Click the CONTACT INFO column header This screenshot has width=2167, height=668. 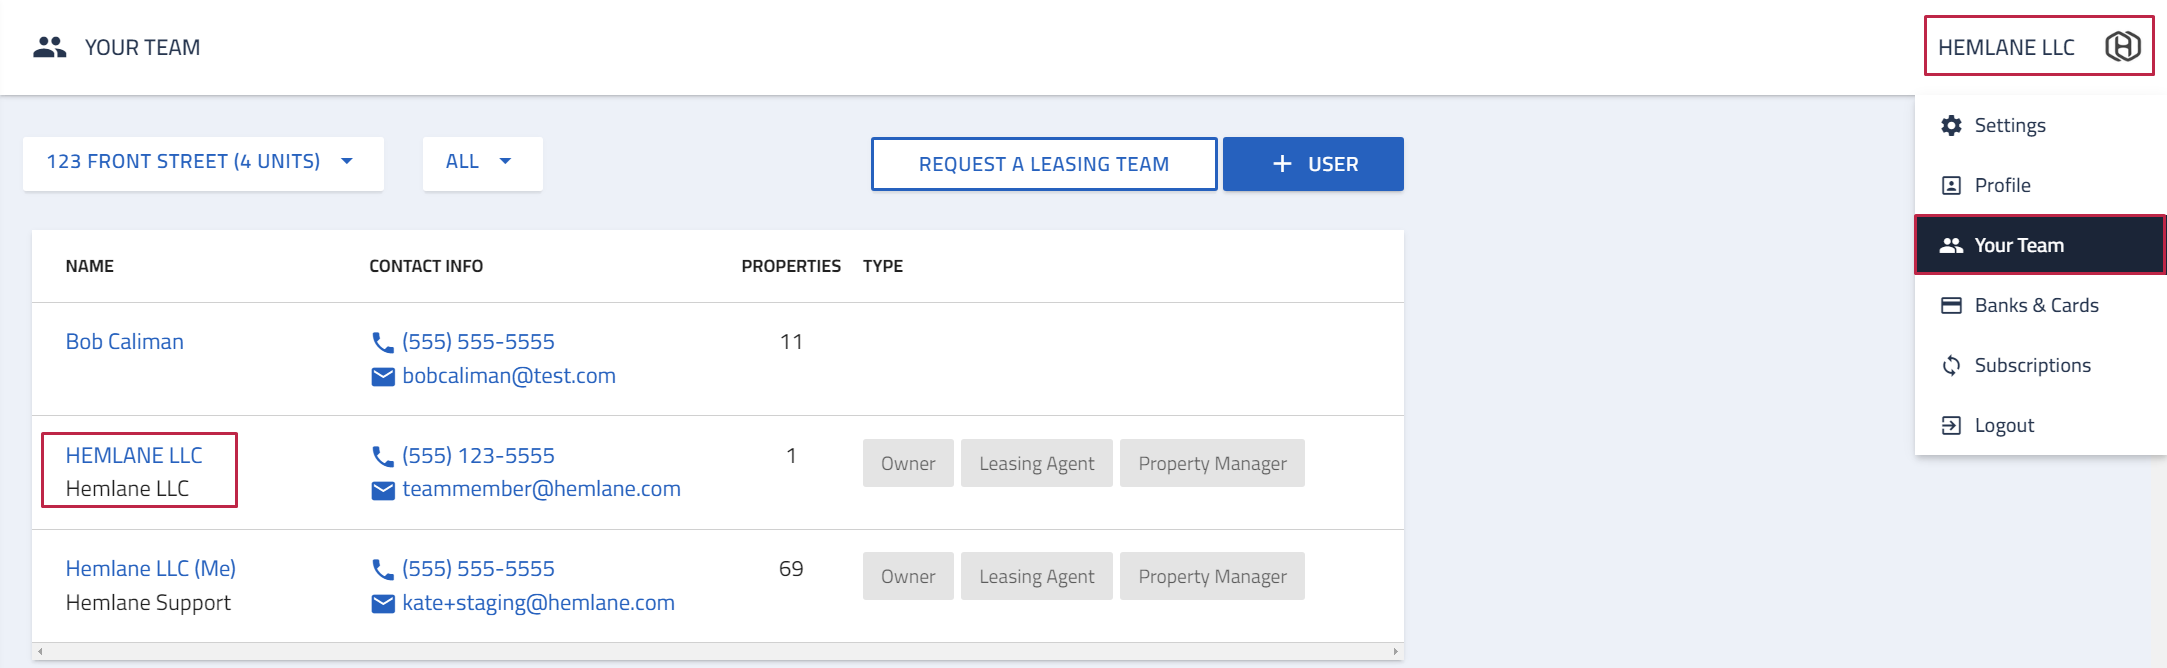[426, 266]
